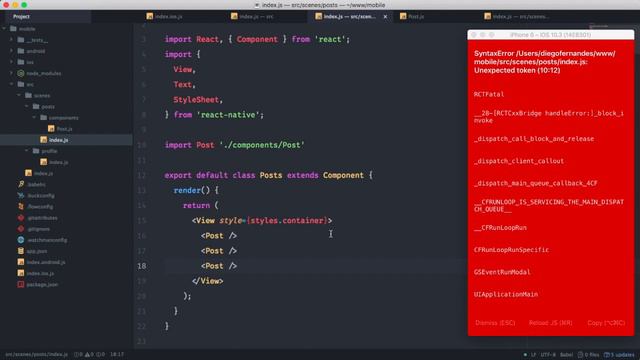
Task: Collapse the posts folder arrow
Action: pos(27,106)
